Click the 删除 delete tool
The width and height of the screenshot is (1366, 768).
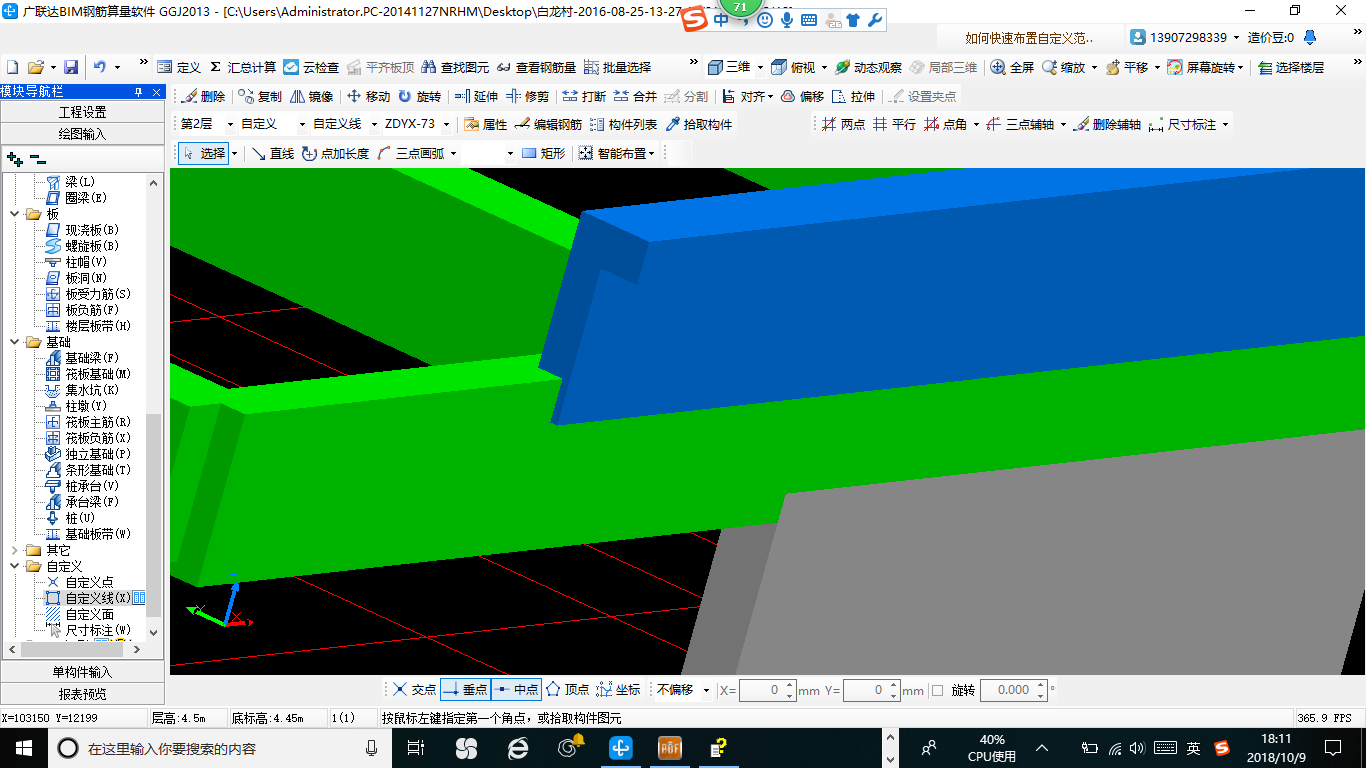click(203, 96)
